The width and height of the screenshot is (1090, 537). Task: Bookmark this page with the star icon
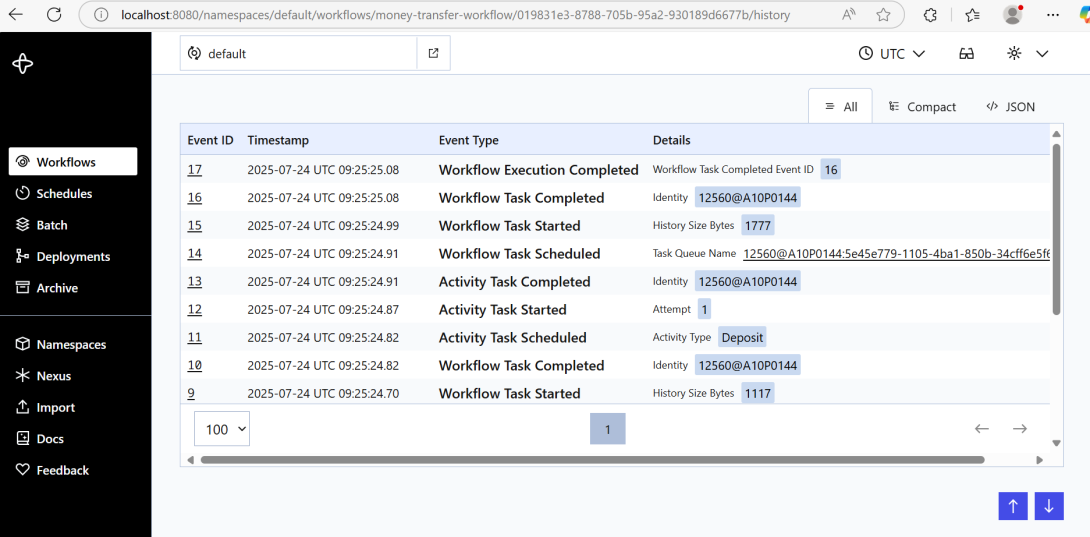tap(883, 15)
